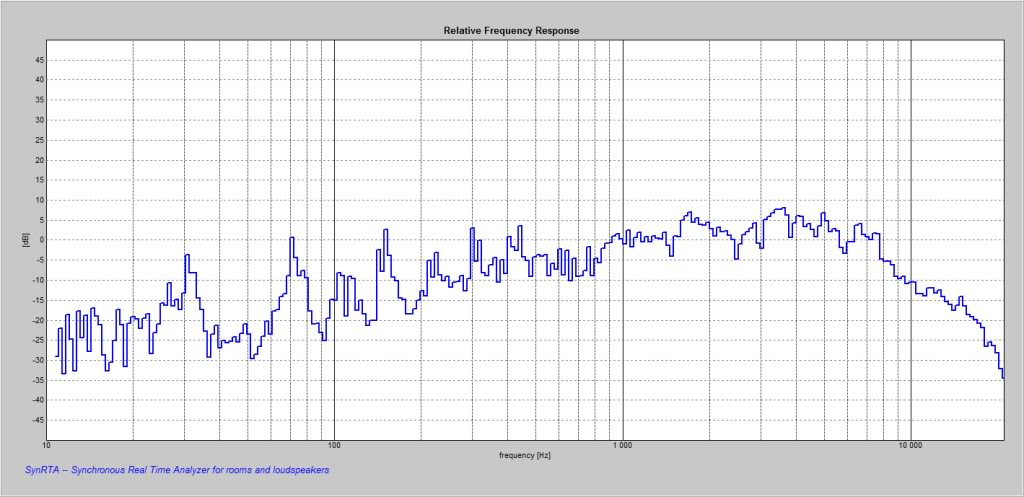
Task: Select the -35 dB tick label
Action: pyautogui.click(x=38, y=380)
